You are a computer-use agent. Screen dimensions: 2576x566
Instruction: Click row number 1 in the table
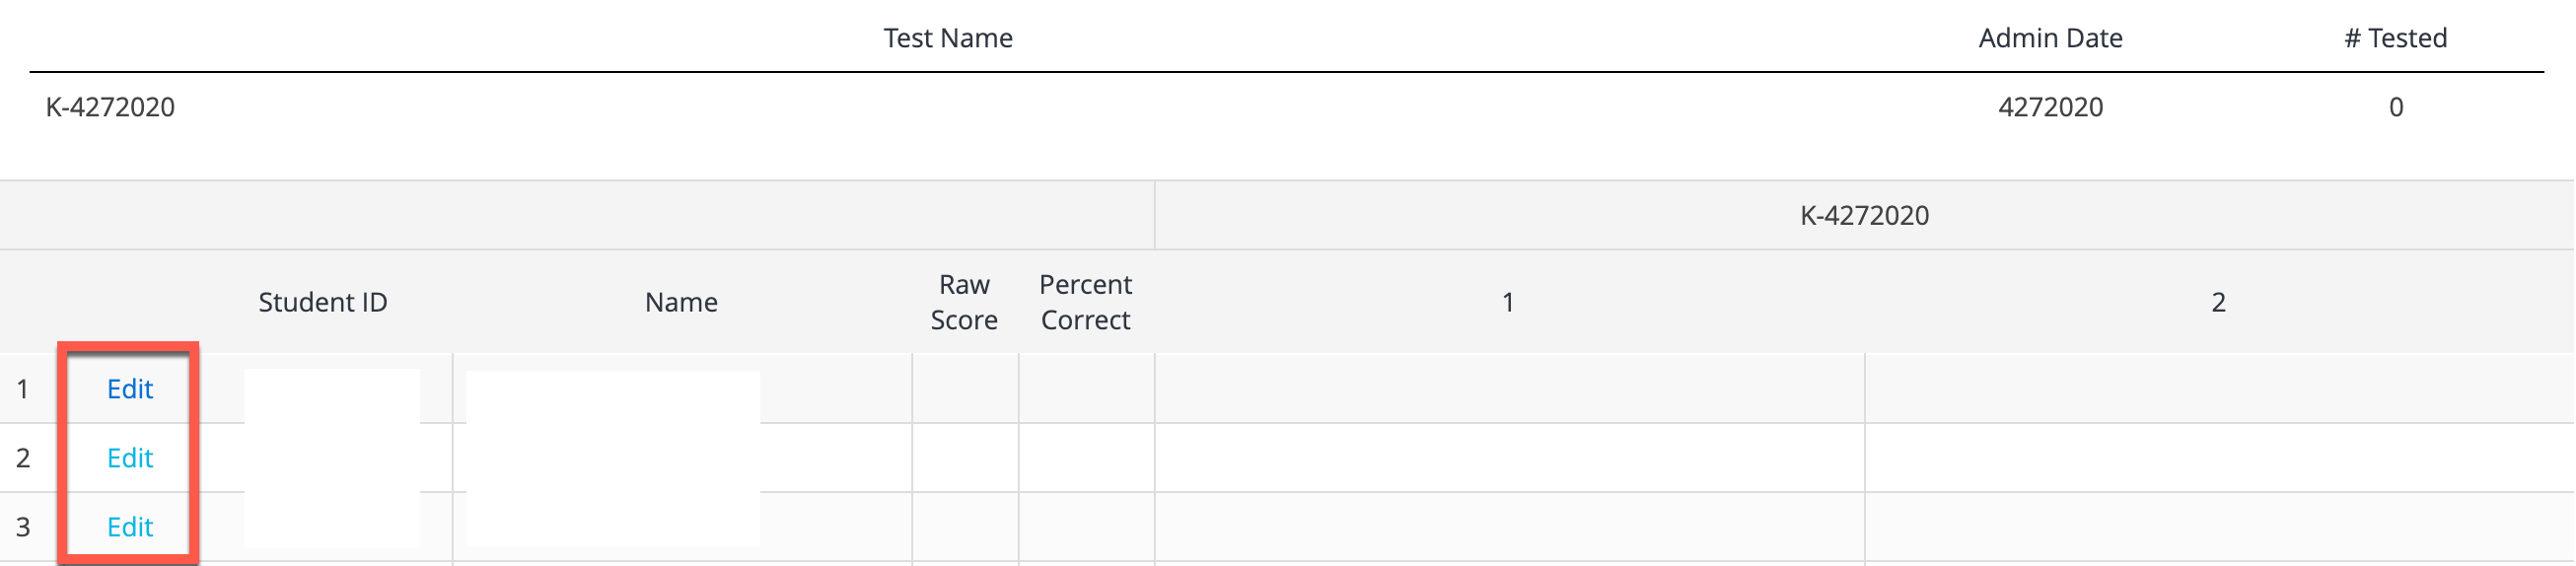click(x=23, y=389)
